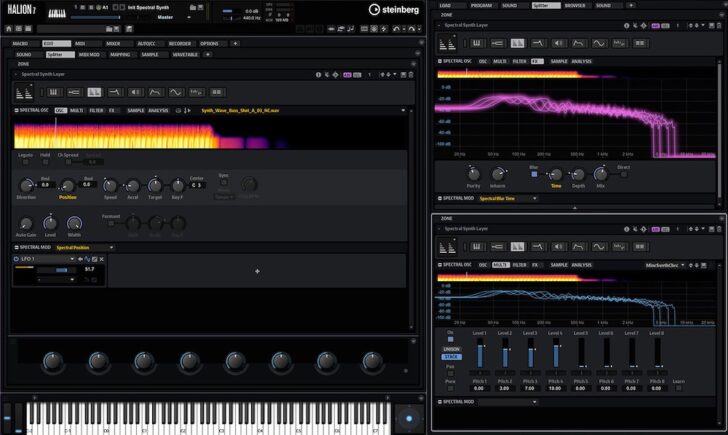The image size is (728, 435).
Task: Click the Level 1 fader
Action: tap(479, 352)
